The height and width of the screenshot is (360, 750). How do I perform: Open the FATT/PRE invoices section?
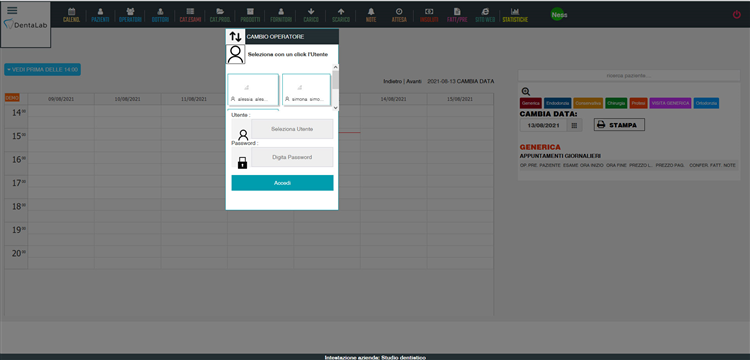pos(457,15)
